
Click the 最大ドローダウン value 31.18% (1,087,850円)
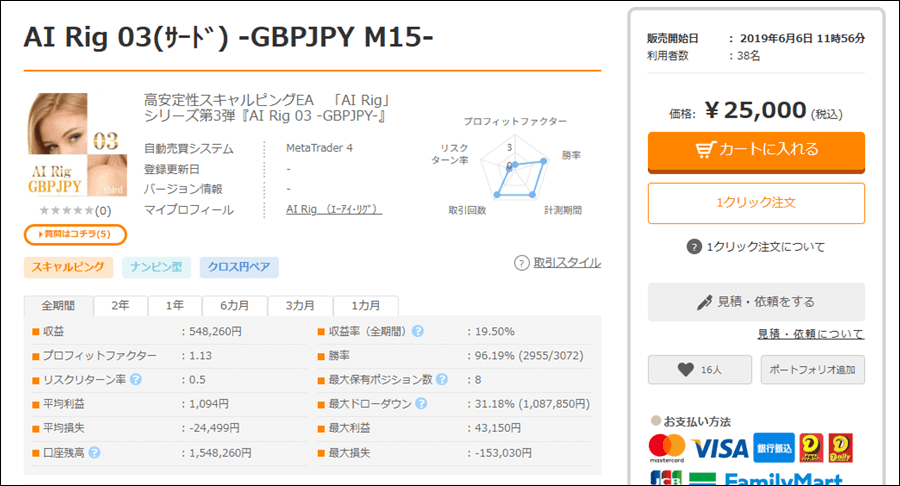[532, 404]
